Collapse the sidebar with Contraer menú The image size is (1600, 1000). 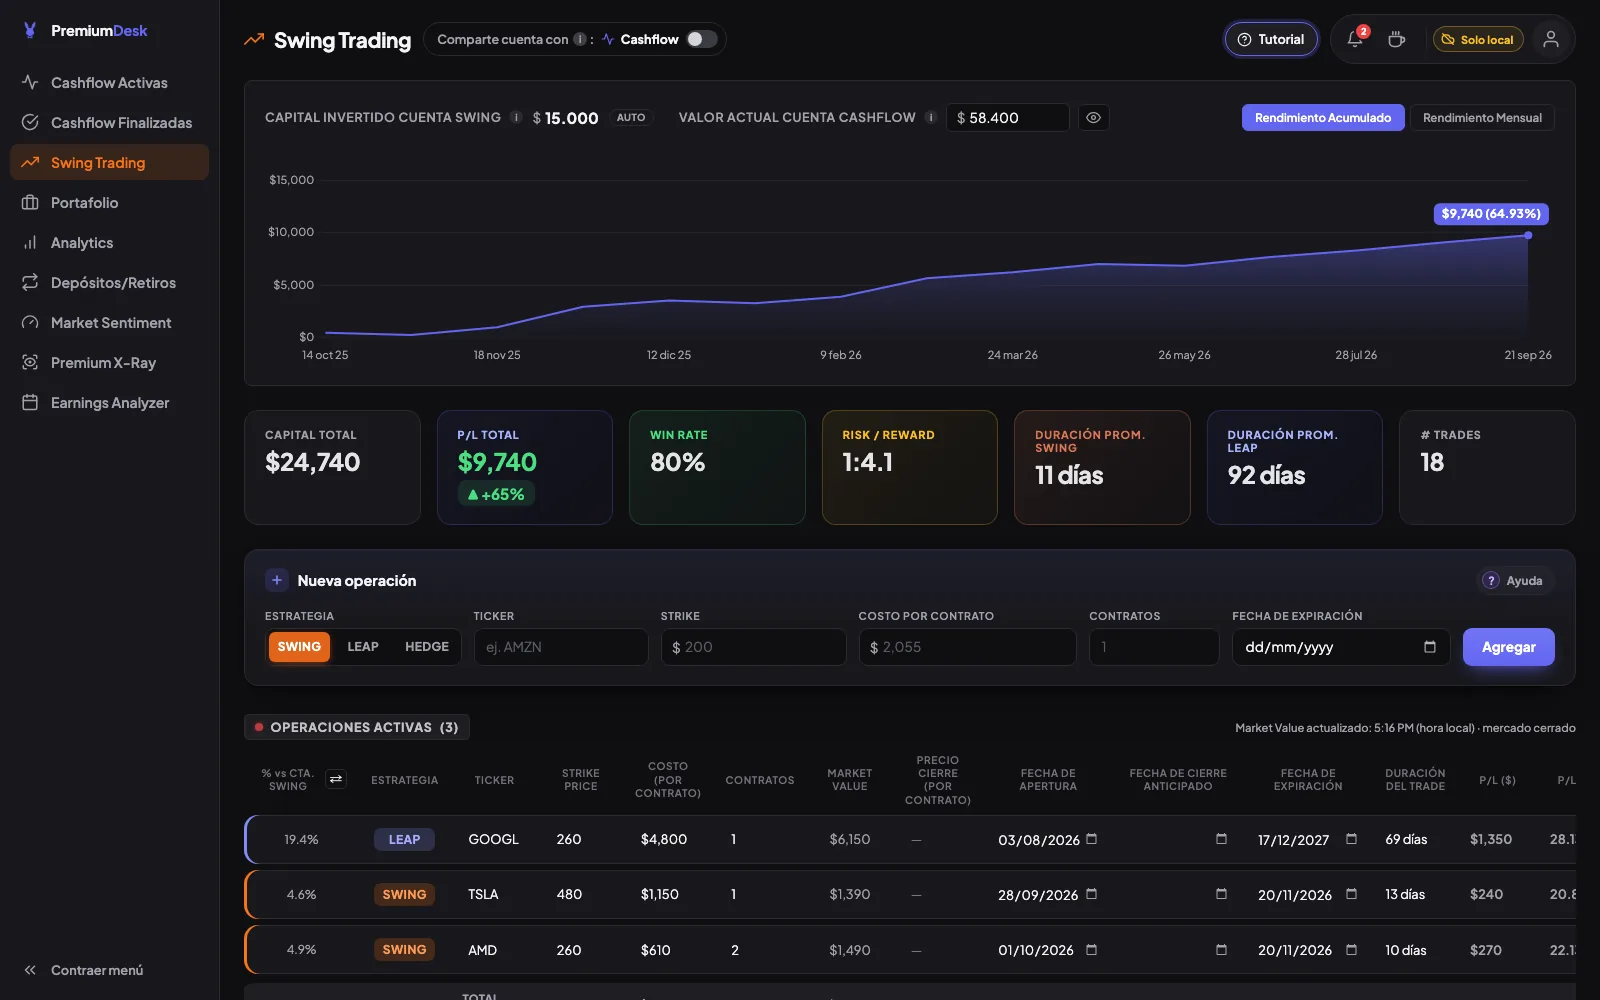pyautogui.click(x=84, y=970)
